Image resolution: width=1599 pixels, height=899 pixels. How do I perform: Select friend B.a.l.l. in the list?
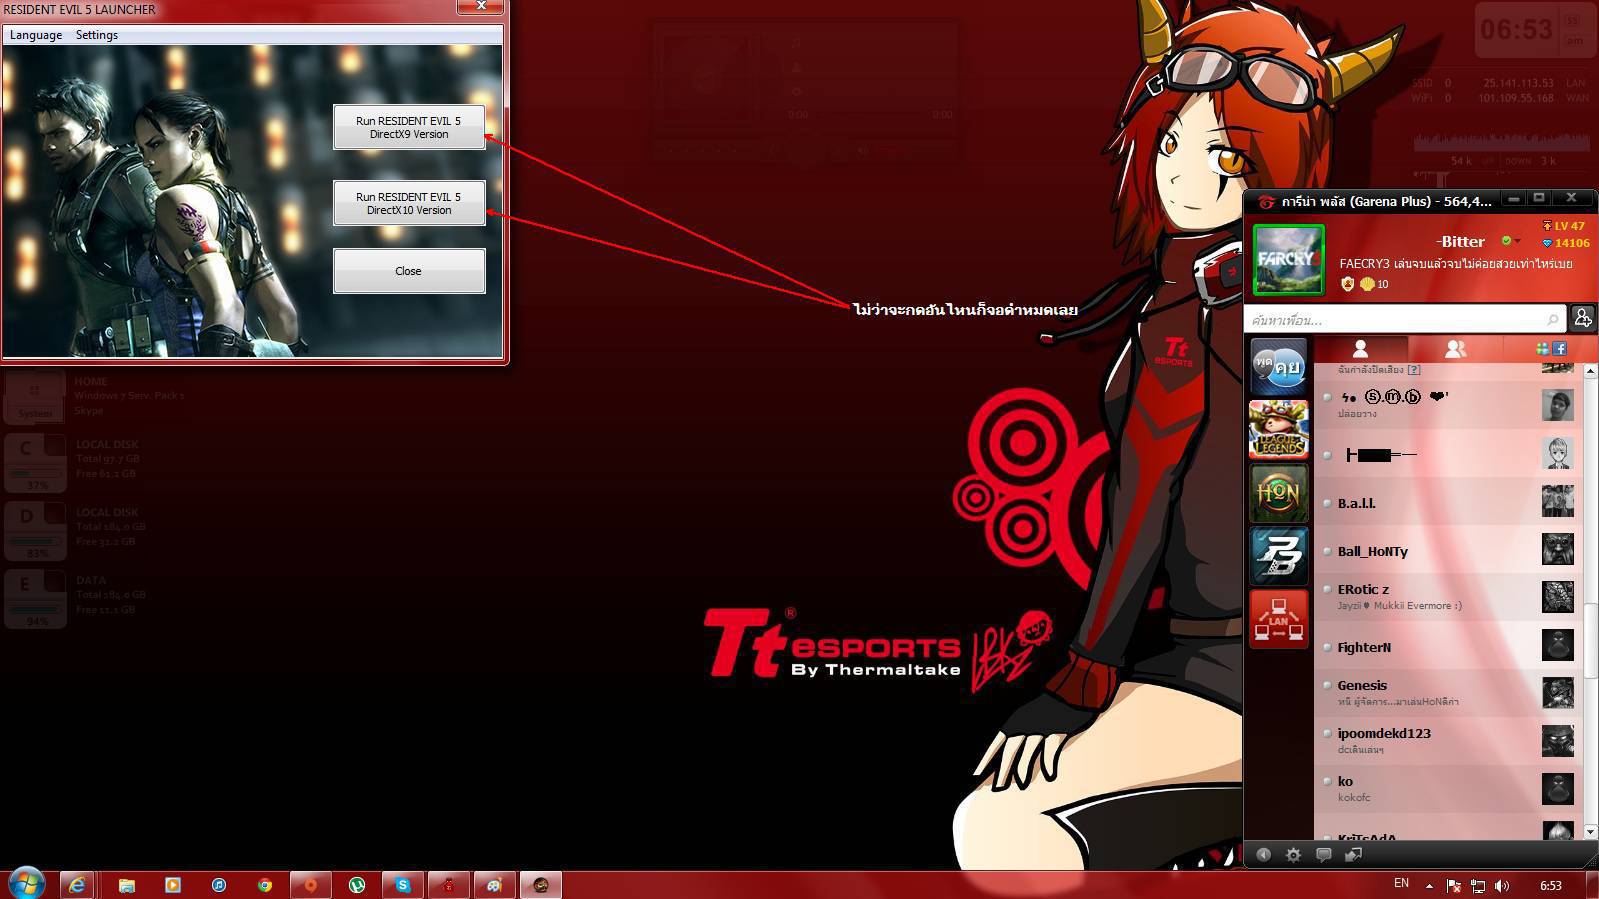click(x=1448, y=503)
